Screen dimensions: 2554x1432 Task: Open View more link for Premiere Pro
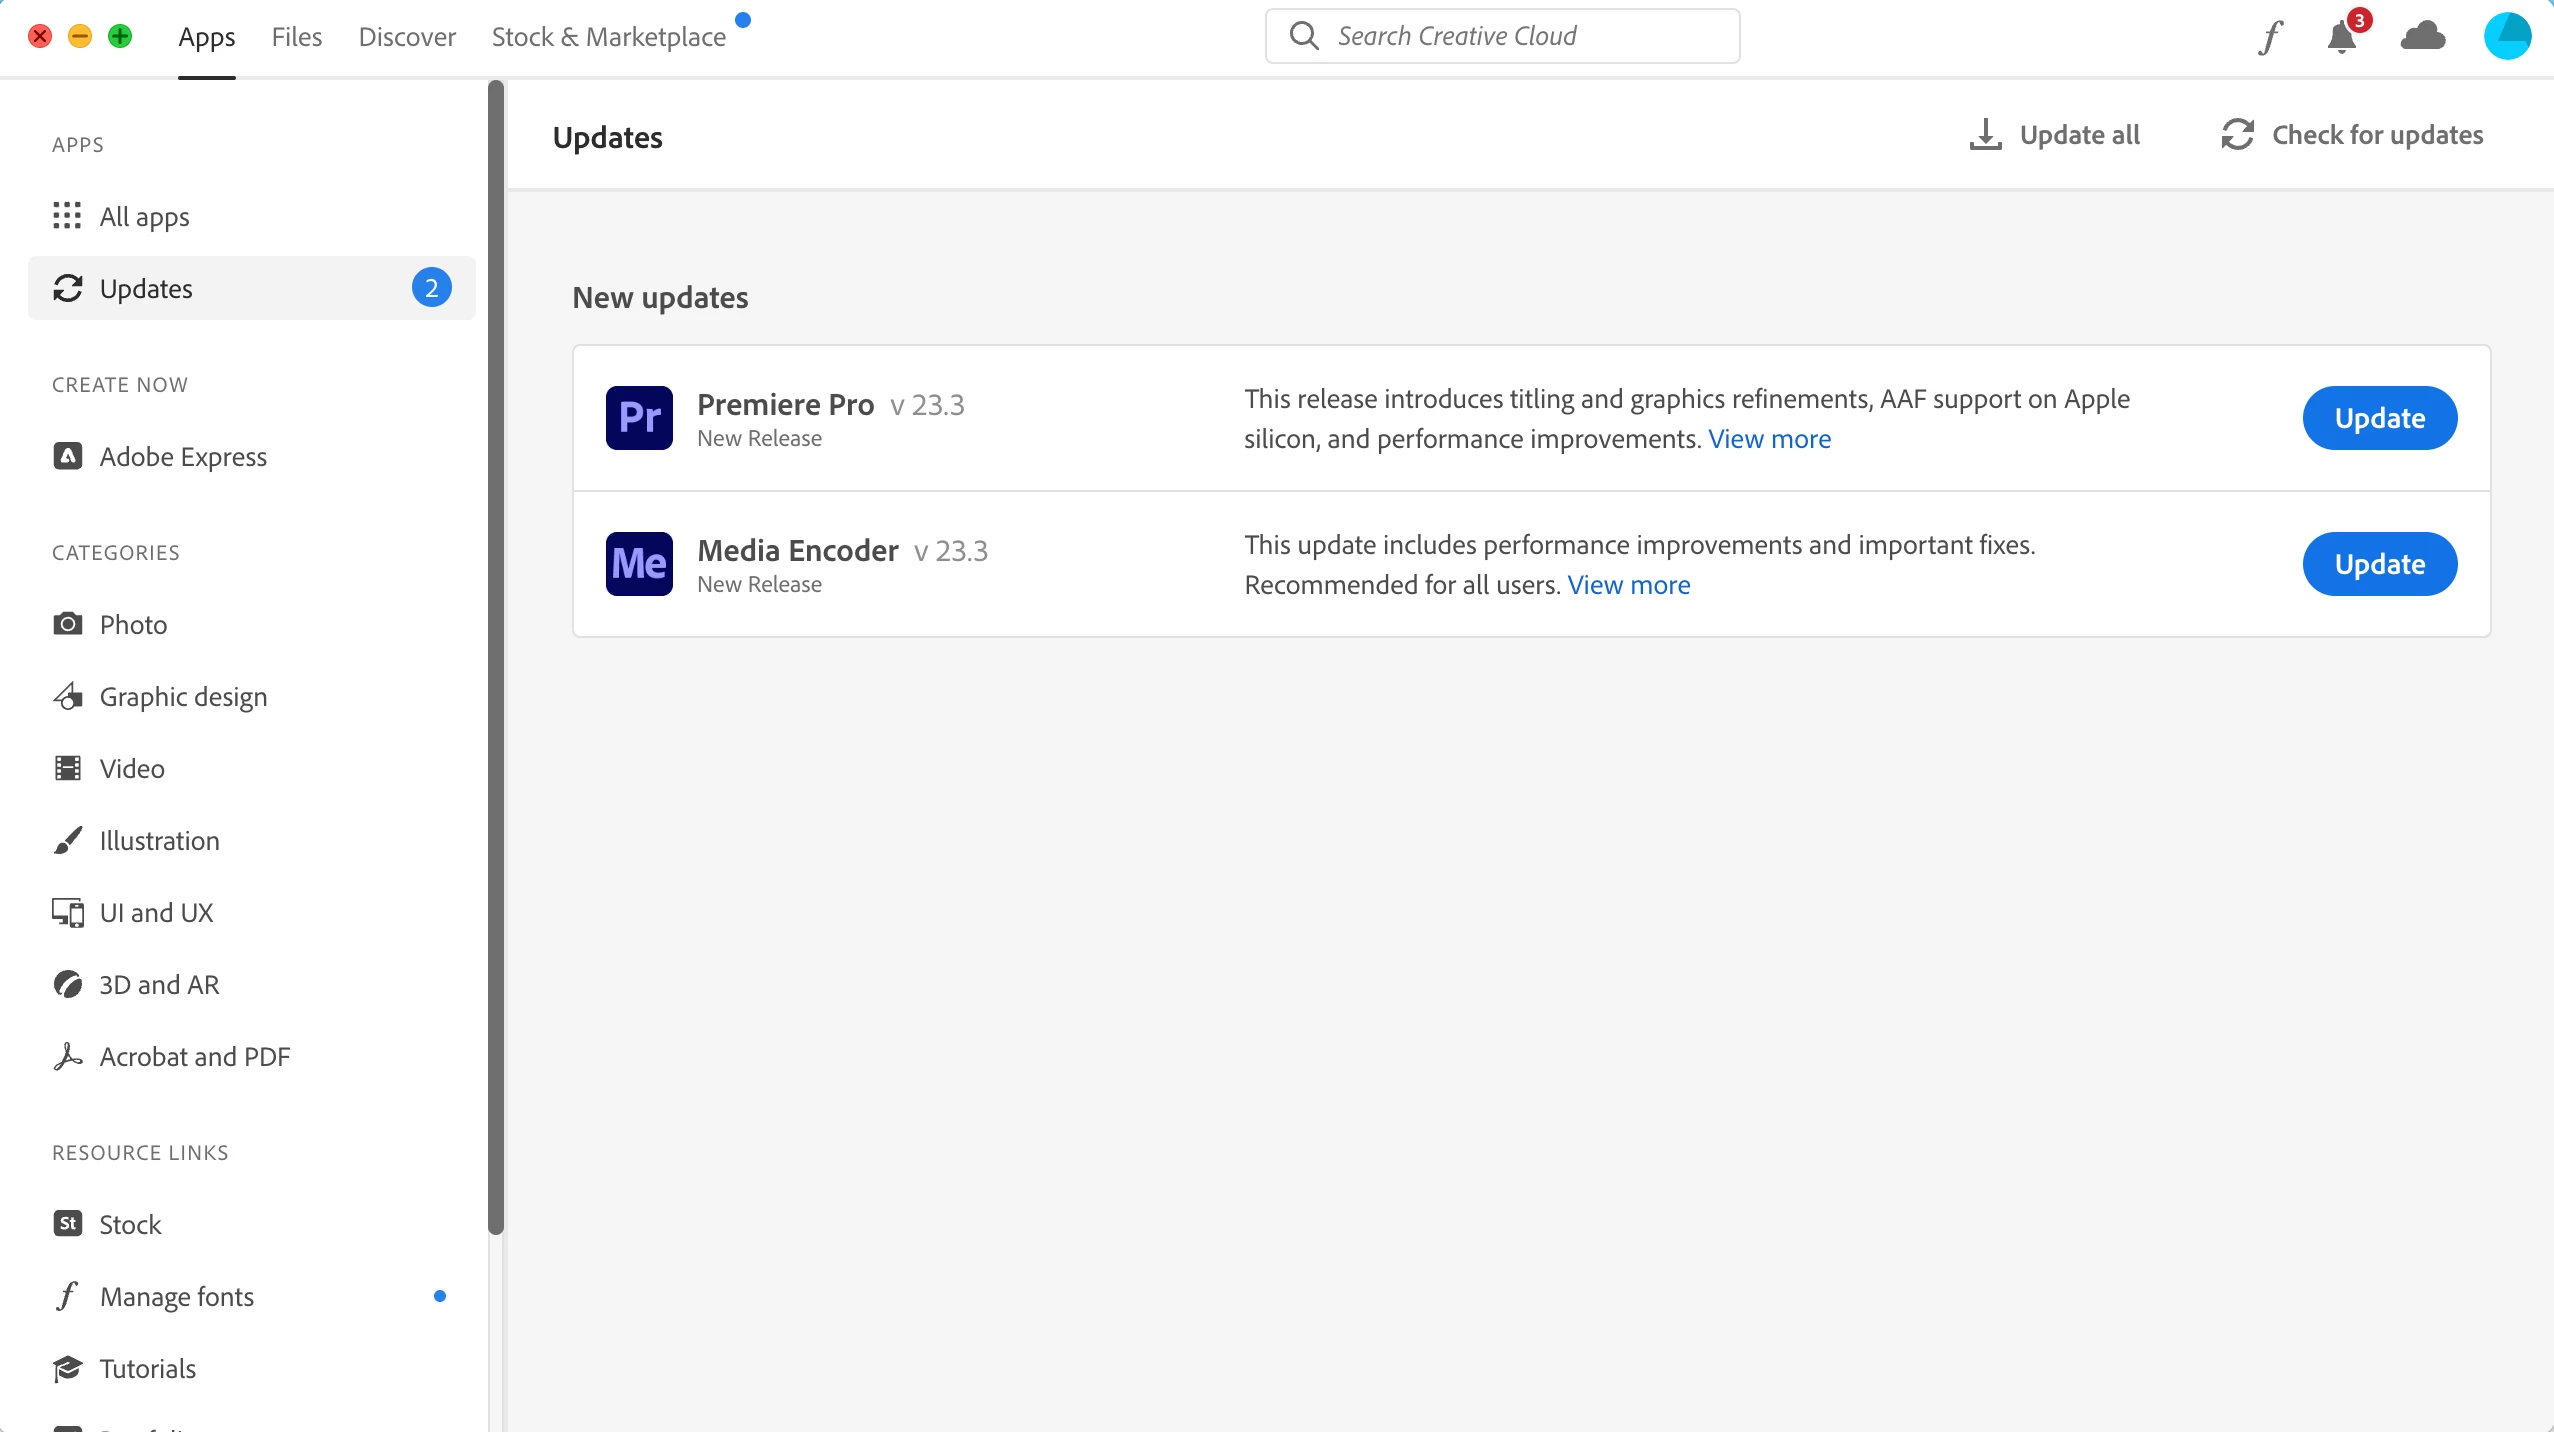coord(1769,439)
